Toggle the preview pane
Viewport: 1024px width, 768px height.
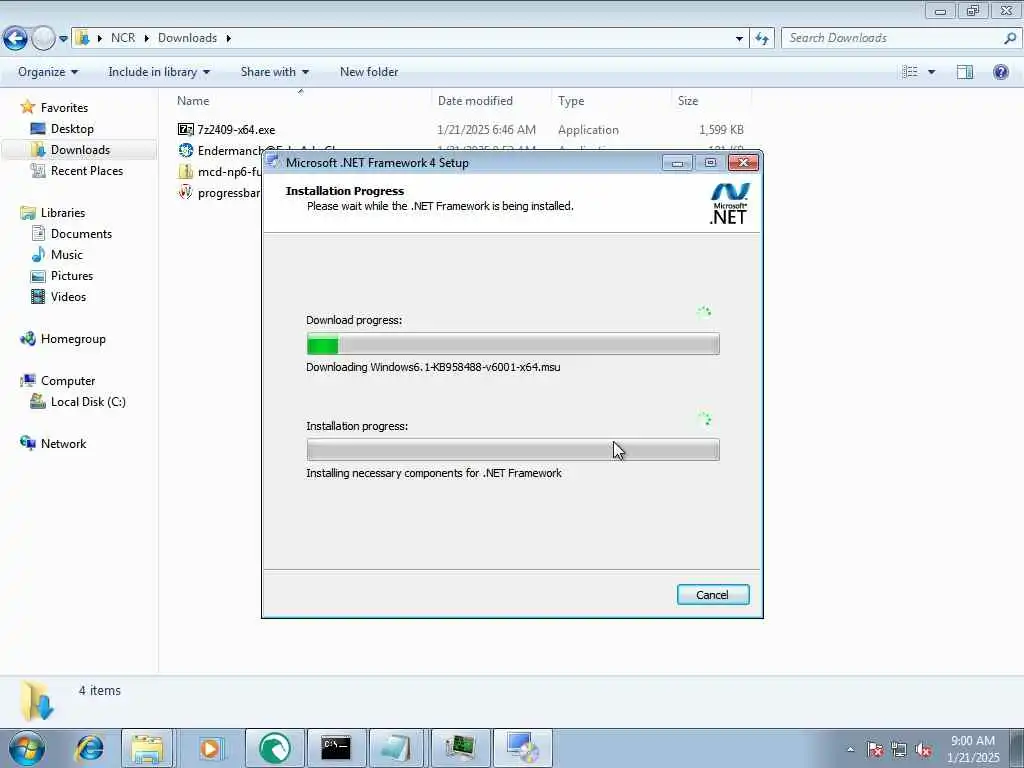965,72
